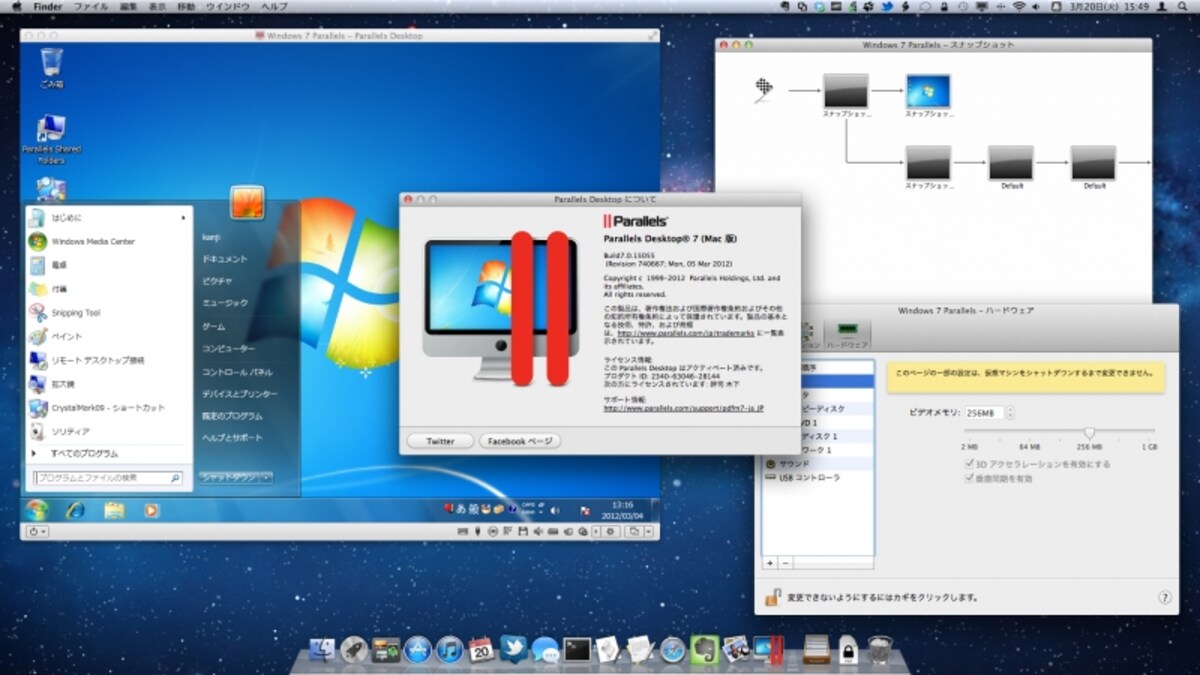Click the 256MB video memory field
The height and width of the screenshot is (675, 1200).
point(983,413)
